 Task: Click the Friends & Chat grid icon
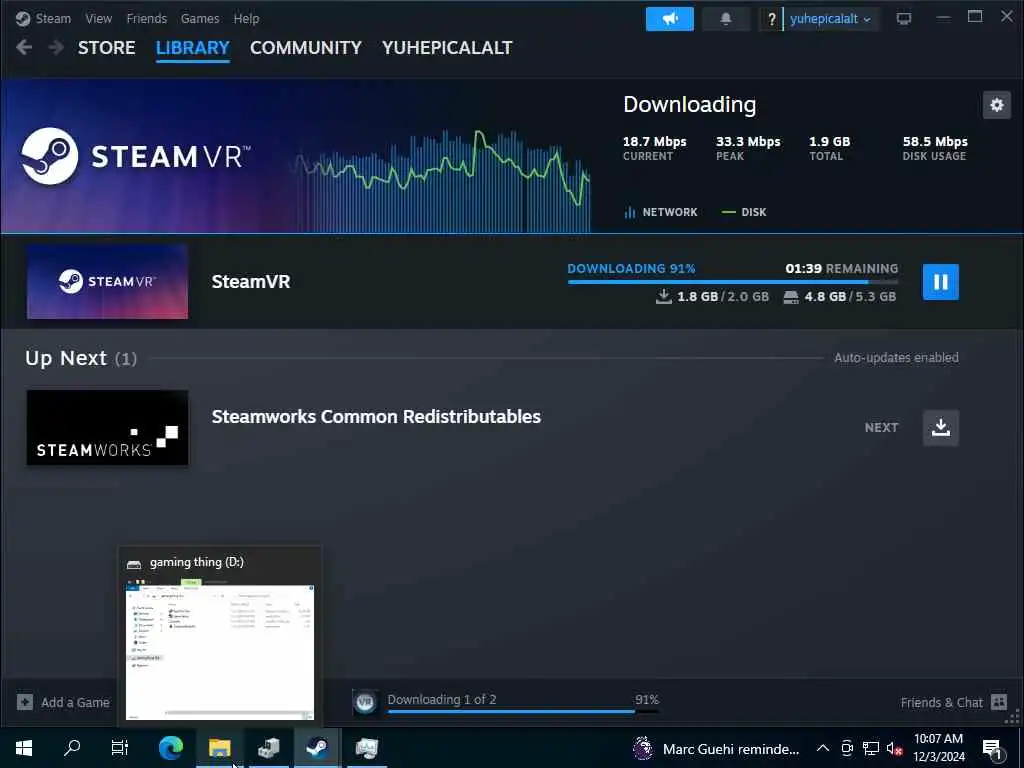pos(999,703)
